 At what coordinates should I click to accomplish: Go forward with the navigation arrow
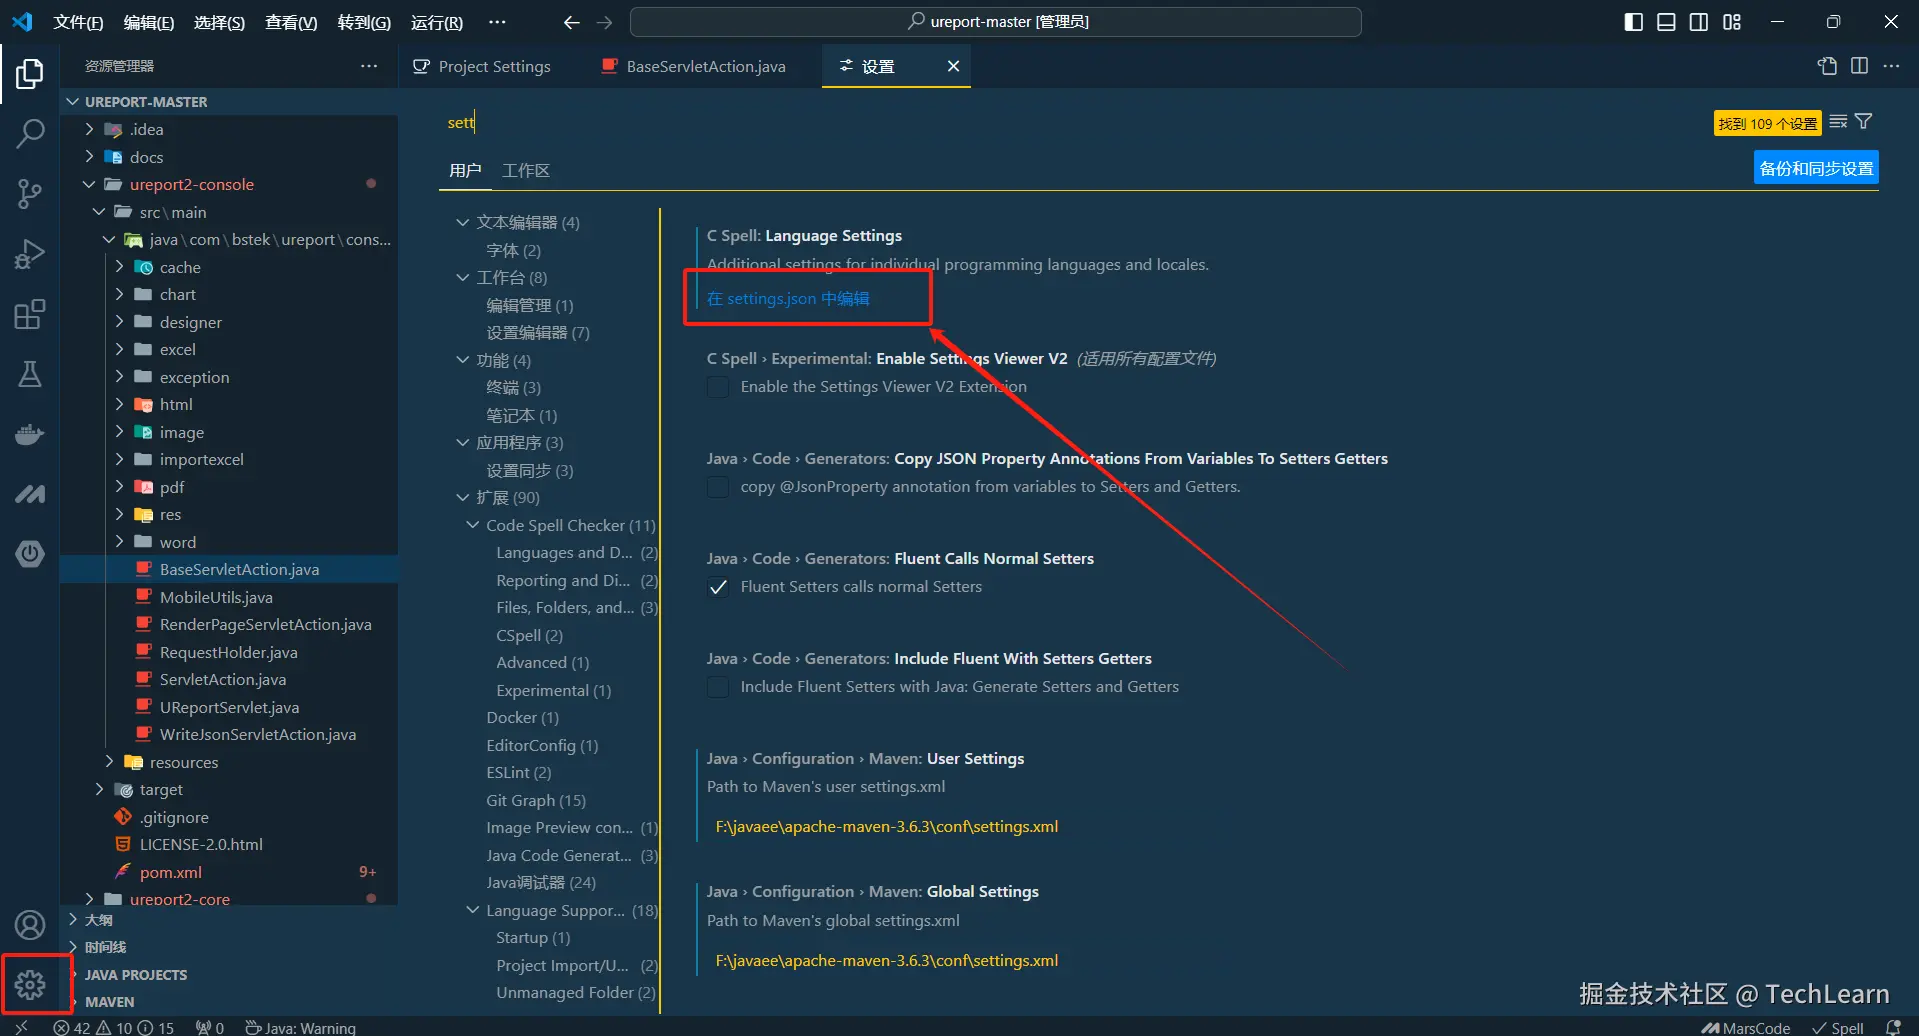point(604,22)
